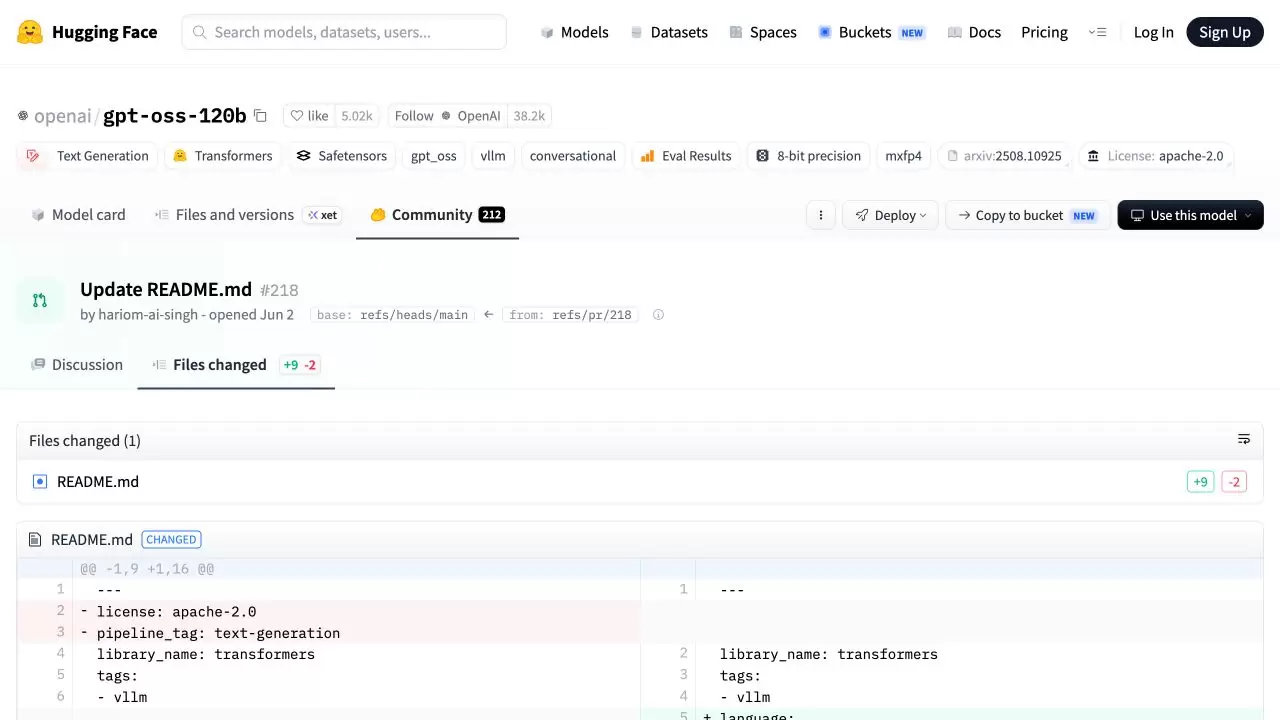Select the Safetensors tag

coord(342,156)
